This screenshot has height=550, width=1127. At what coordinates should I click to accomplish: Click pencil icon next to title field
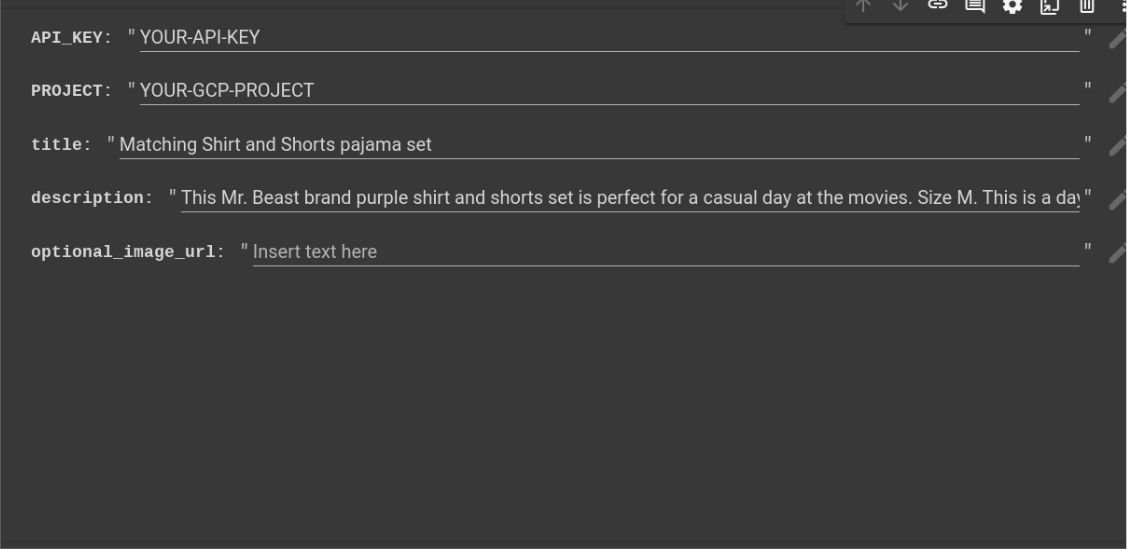coord(1117,146)
